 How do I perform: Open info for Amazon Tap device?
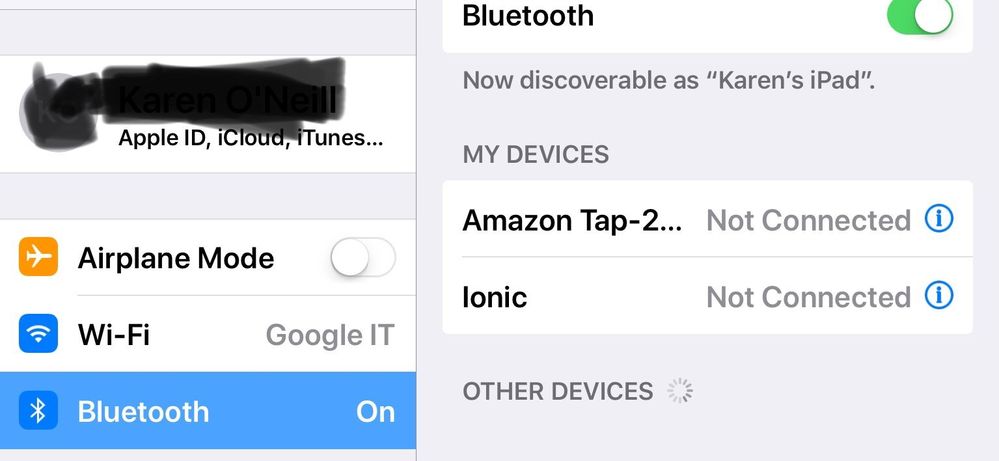939,219
